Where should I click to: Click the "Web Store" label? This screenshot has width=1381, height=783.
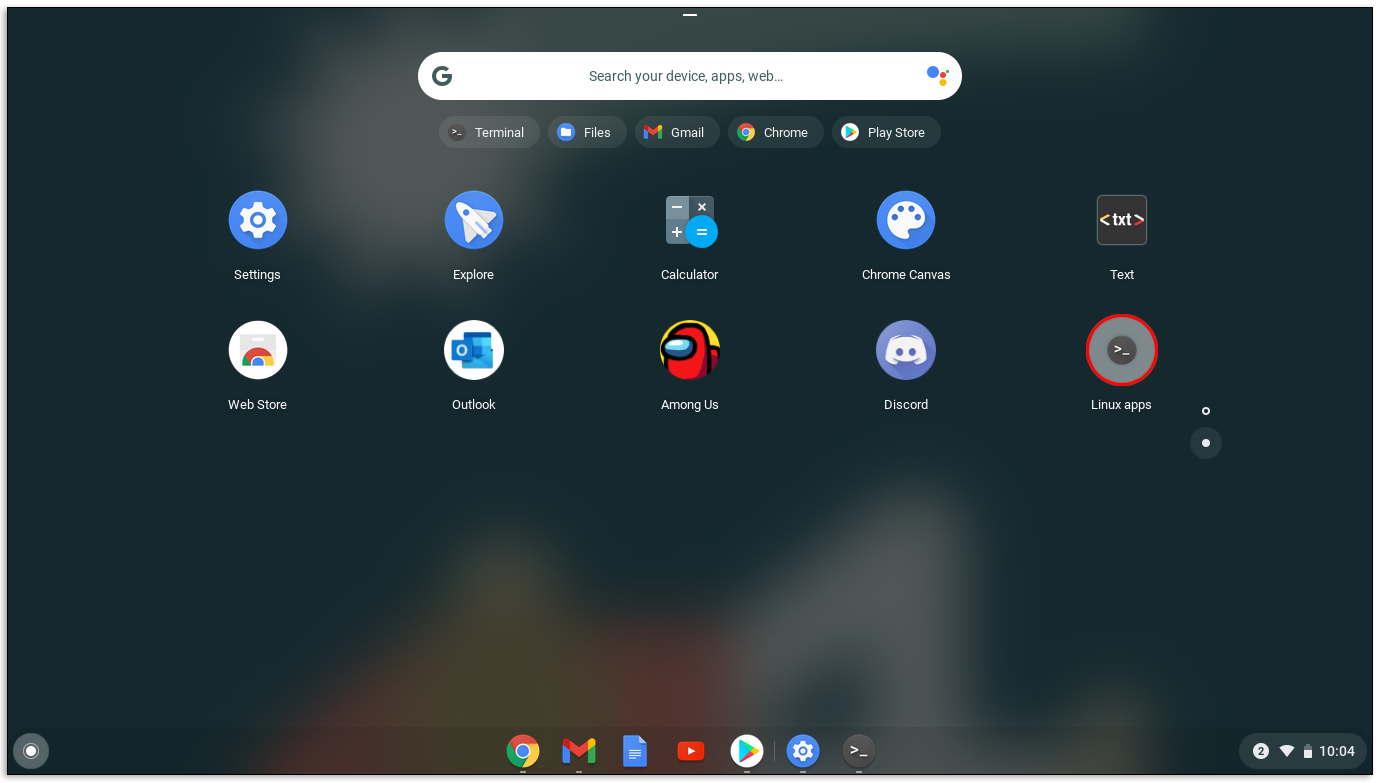tap(258, 405)
